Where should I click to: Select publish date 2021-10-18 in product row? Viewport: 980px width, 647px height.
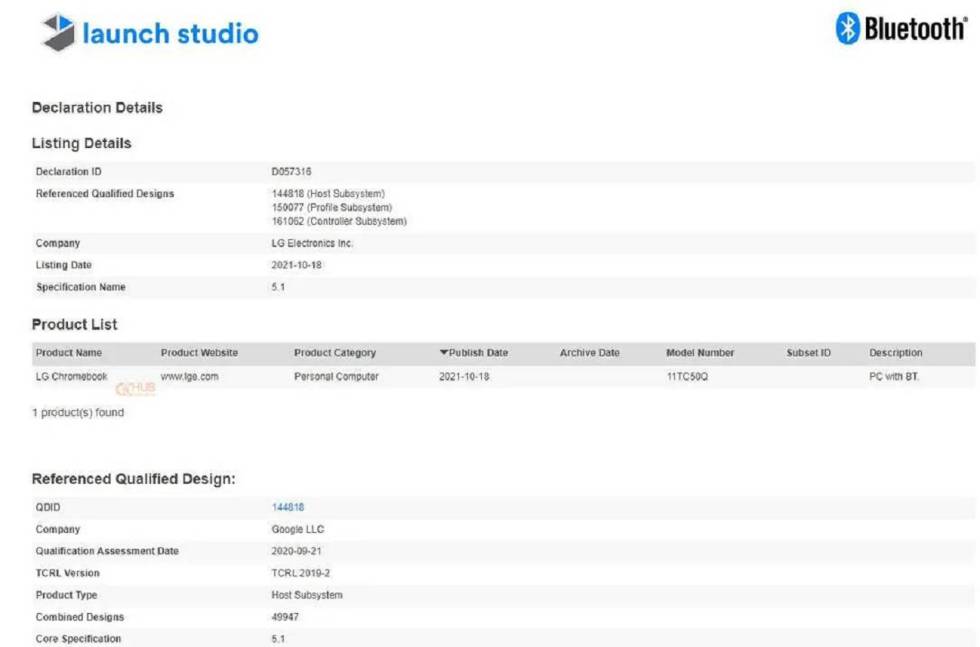pyautogui.click(x=464, y=376)
